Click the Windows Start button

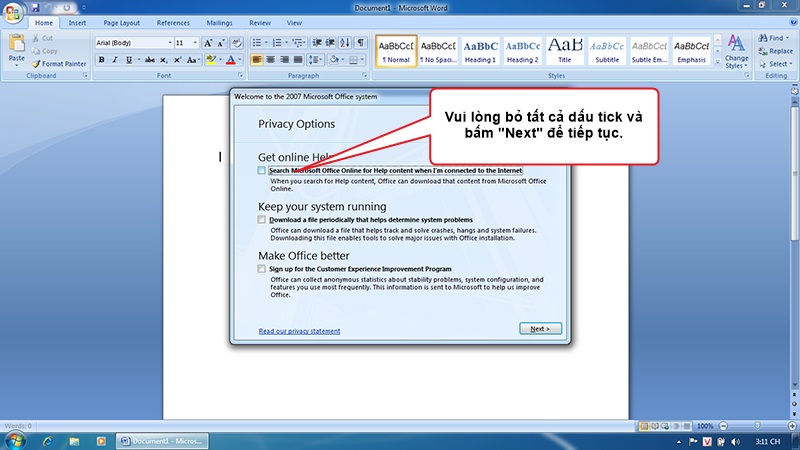pos(15,441)
